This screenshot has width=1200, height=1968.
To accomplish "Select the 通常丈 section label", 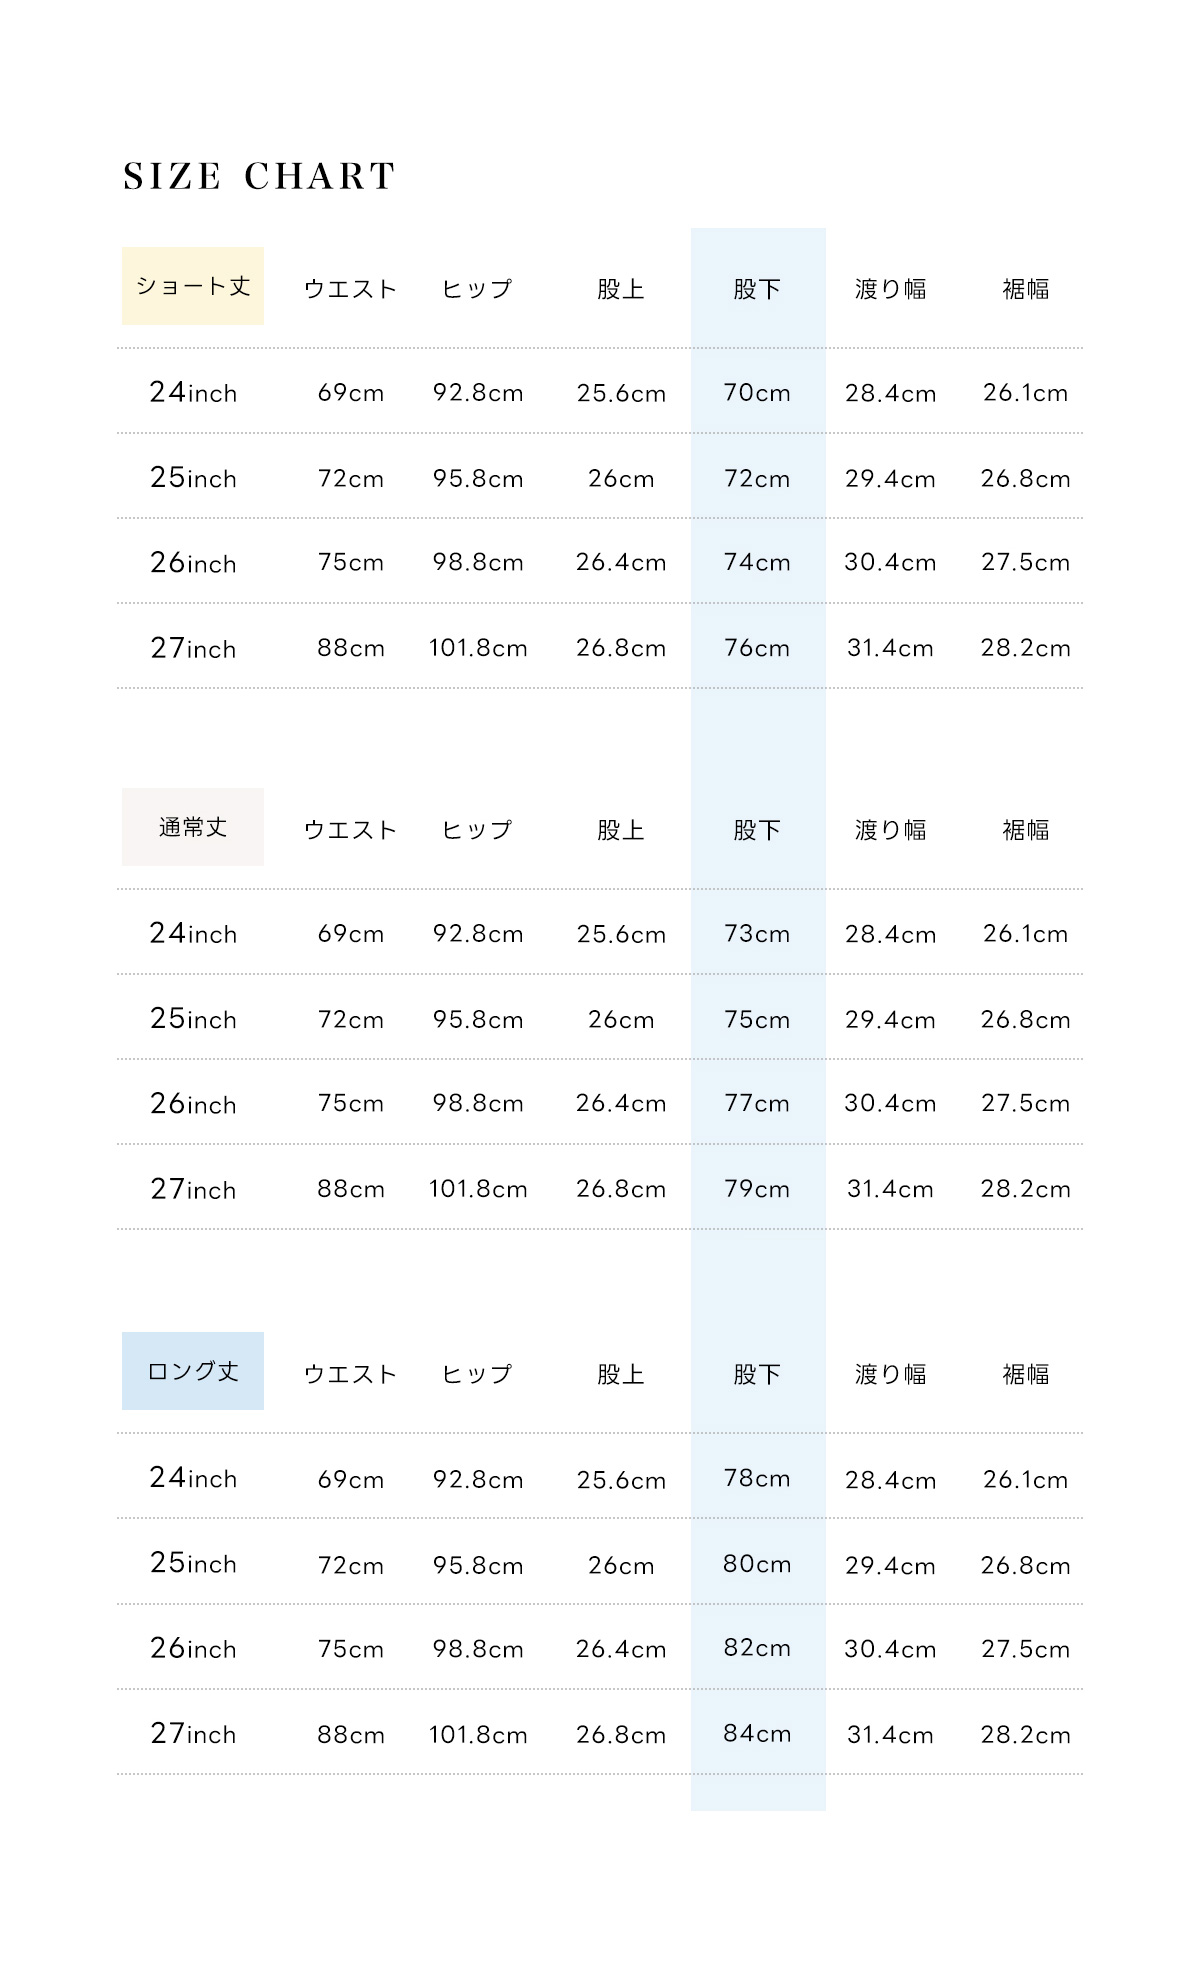I will click(x=193, y=827).
